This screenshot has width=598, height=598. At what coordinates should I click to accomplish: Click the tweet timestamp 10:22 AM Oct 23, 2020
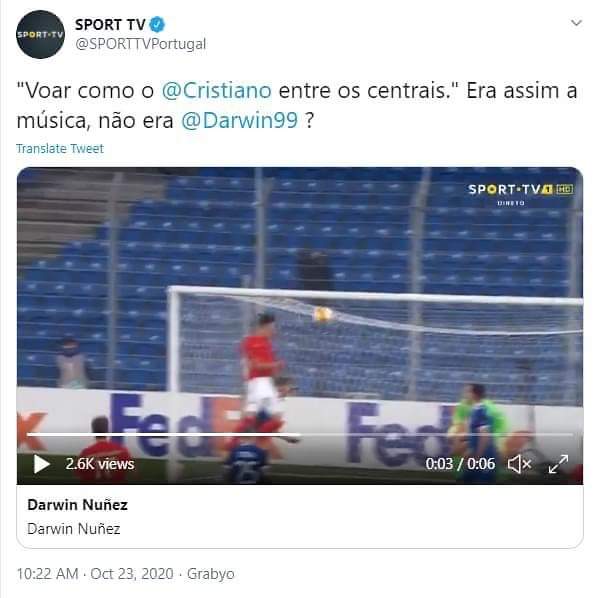click(95, 574)
